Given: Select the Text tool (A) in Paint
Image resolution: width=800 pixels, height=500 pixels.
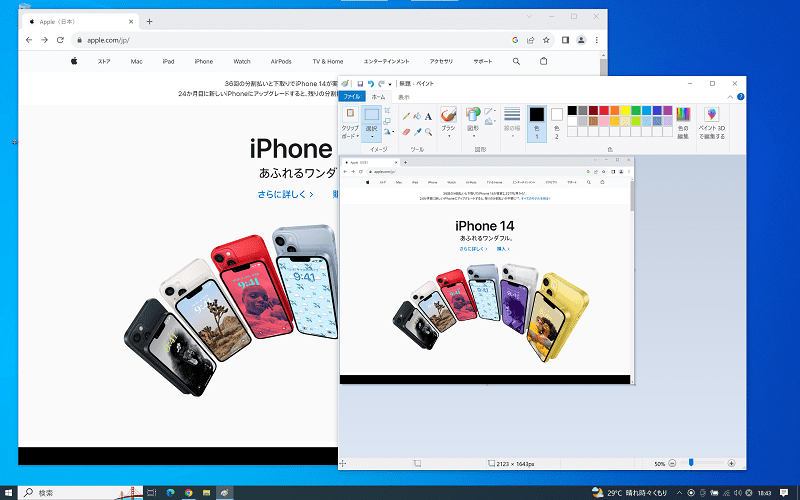Looking at the screenshot, I should coord(428,116).
